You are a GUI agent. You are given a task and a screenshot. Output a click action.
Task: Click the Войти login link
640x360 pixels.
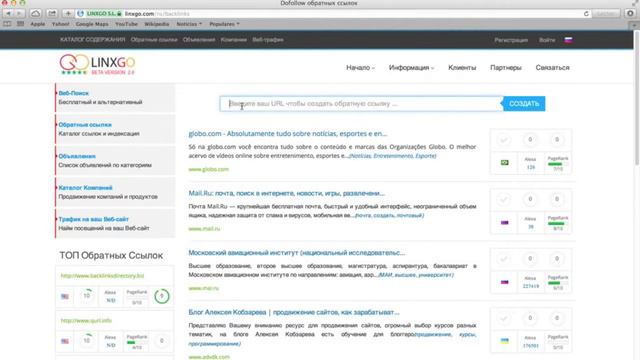coord(547,40)
